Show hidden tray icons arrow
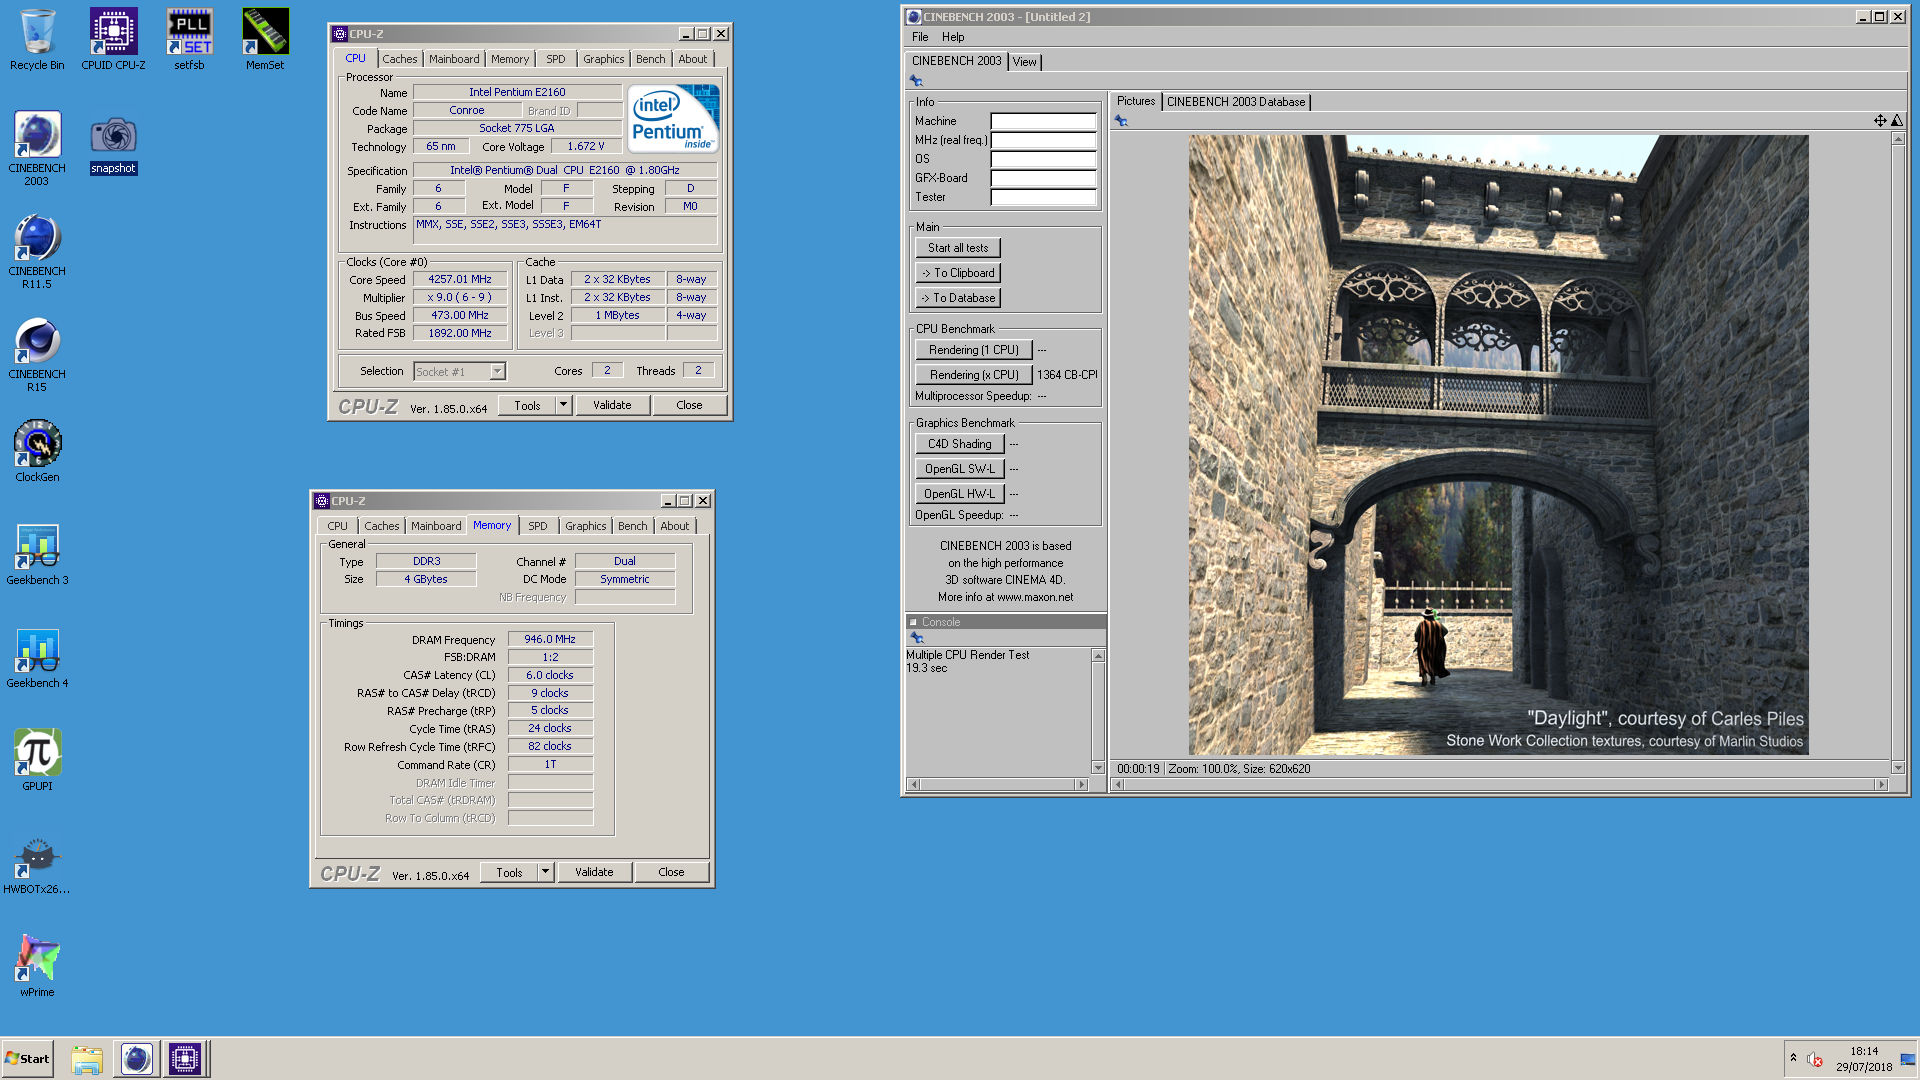 [1793, 1058]
